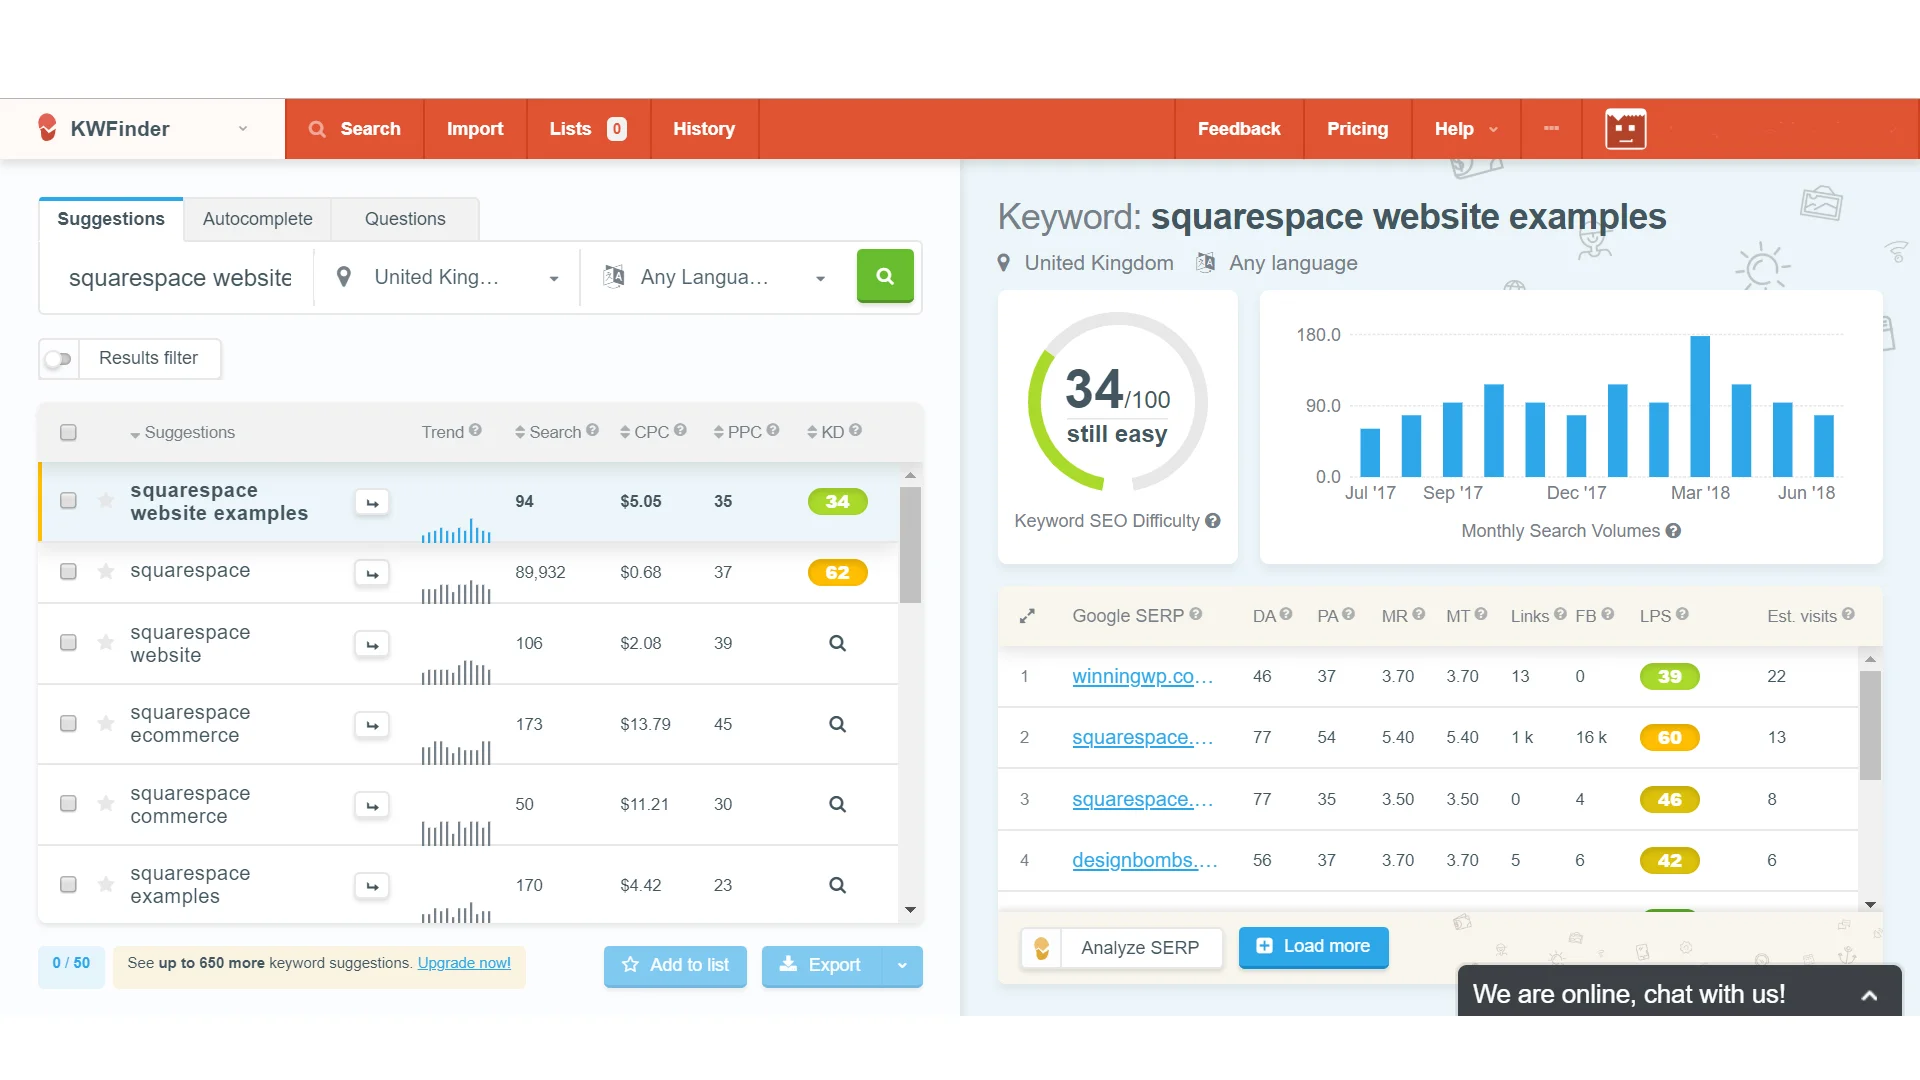Toggle the Results filter switch
The width and height of the screenshot is (1920, 1080).
[x=59, y=359]
